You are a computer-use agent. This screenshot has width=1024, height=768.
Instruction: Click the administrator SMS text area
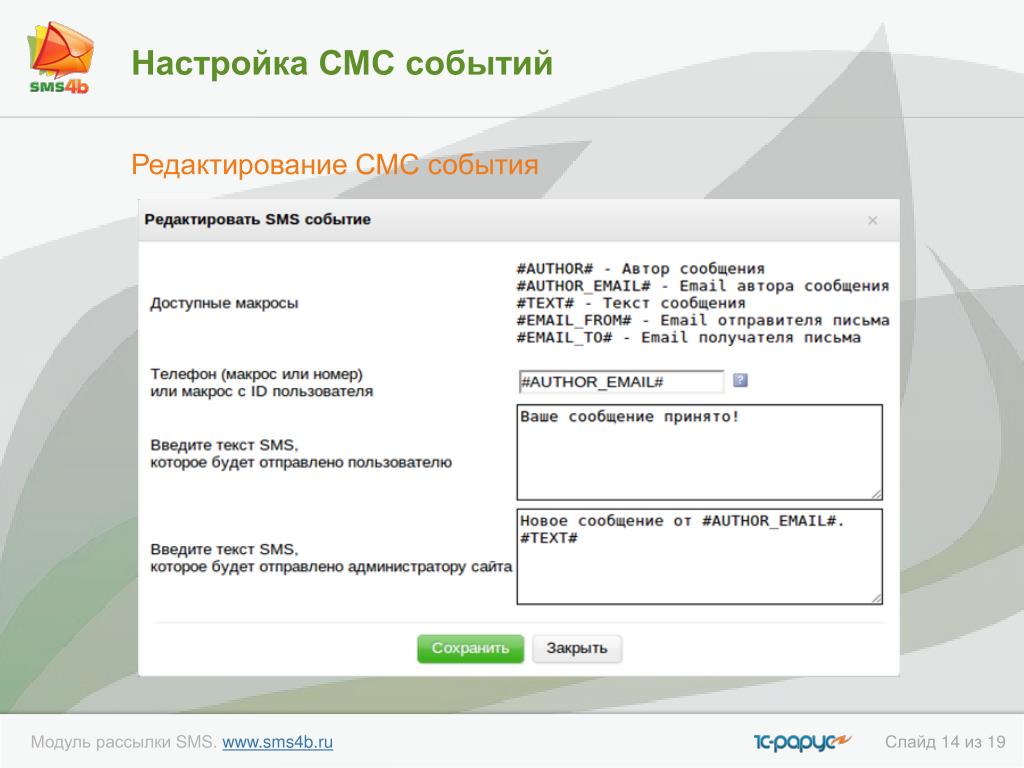[x=699, y=557]
